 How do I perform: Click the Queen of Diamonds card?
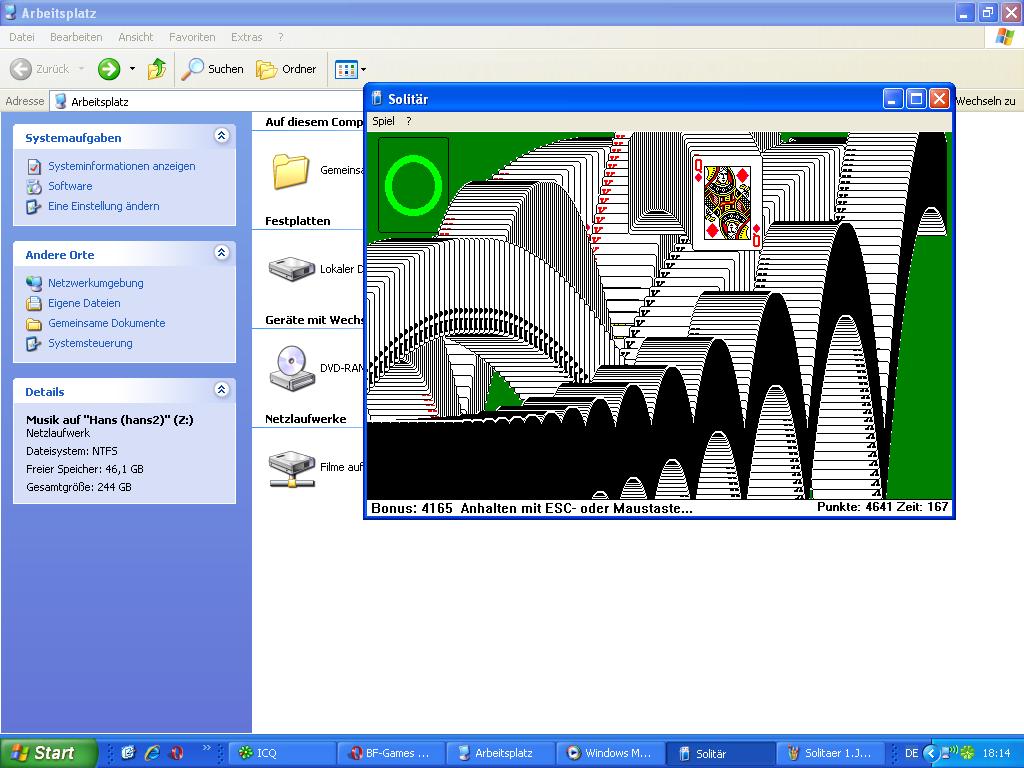tap(727, 202)
